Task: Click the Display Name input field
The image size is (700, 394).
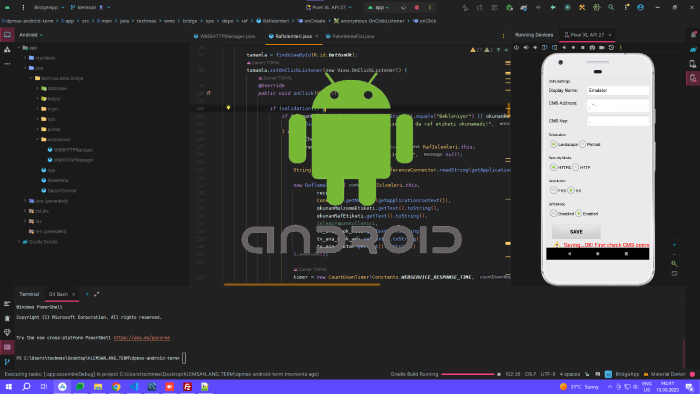Action: point(618,90)
